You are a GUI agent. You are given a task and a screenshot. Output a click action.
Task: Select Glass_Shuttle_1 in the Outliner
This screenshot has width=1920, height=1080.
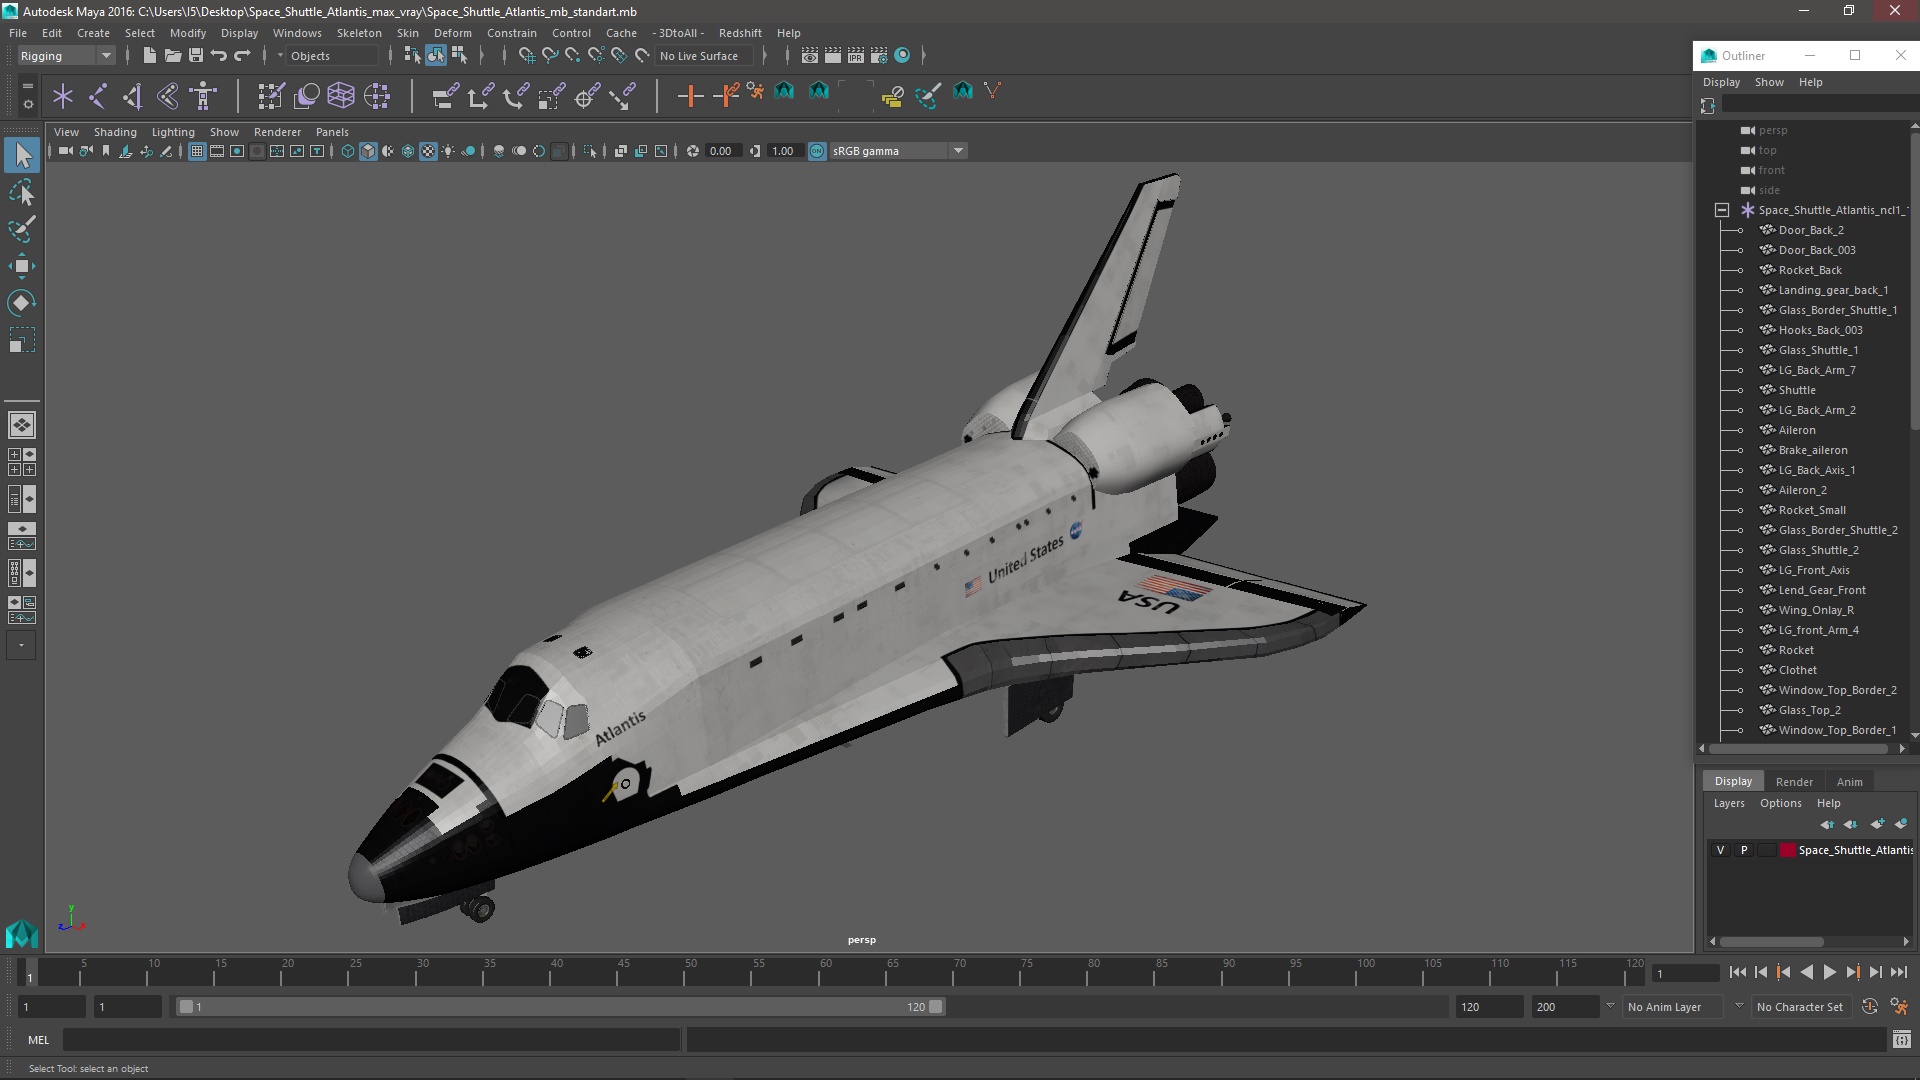tap(1818, 350)
